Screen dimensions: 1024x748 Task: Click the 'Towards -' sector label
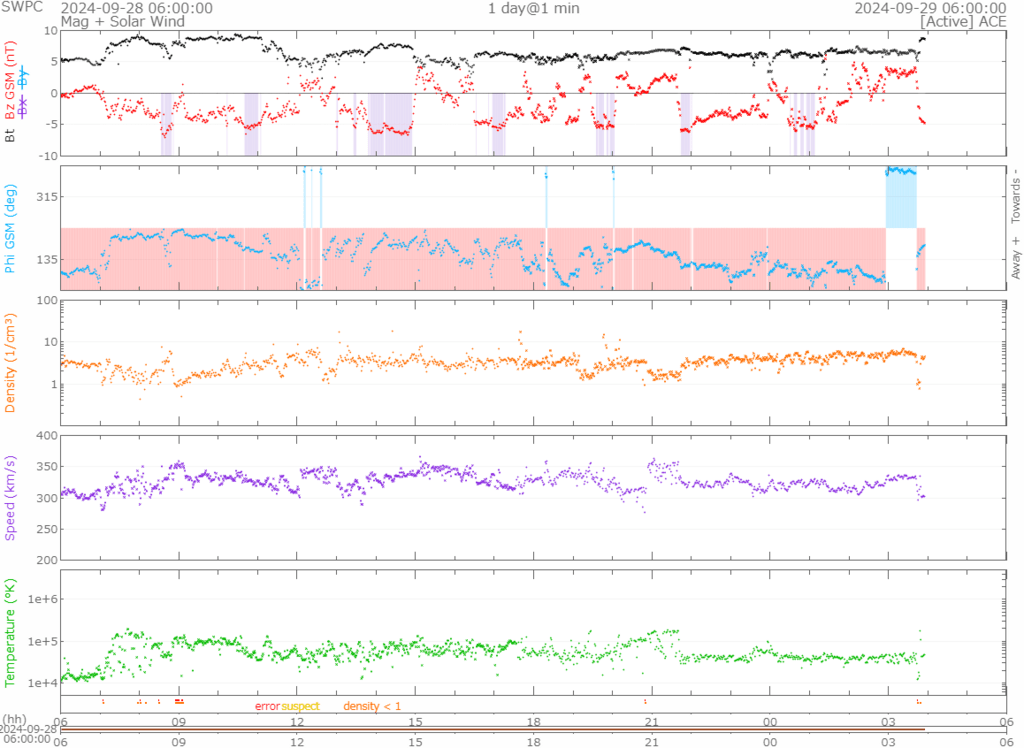coord(1015,196)
